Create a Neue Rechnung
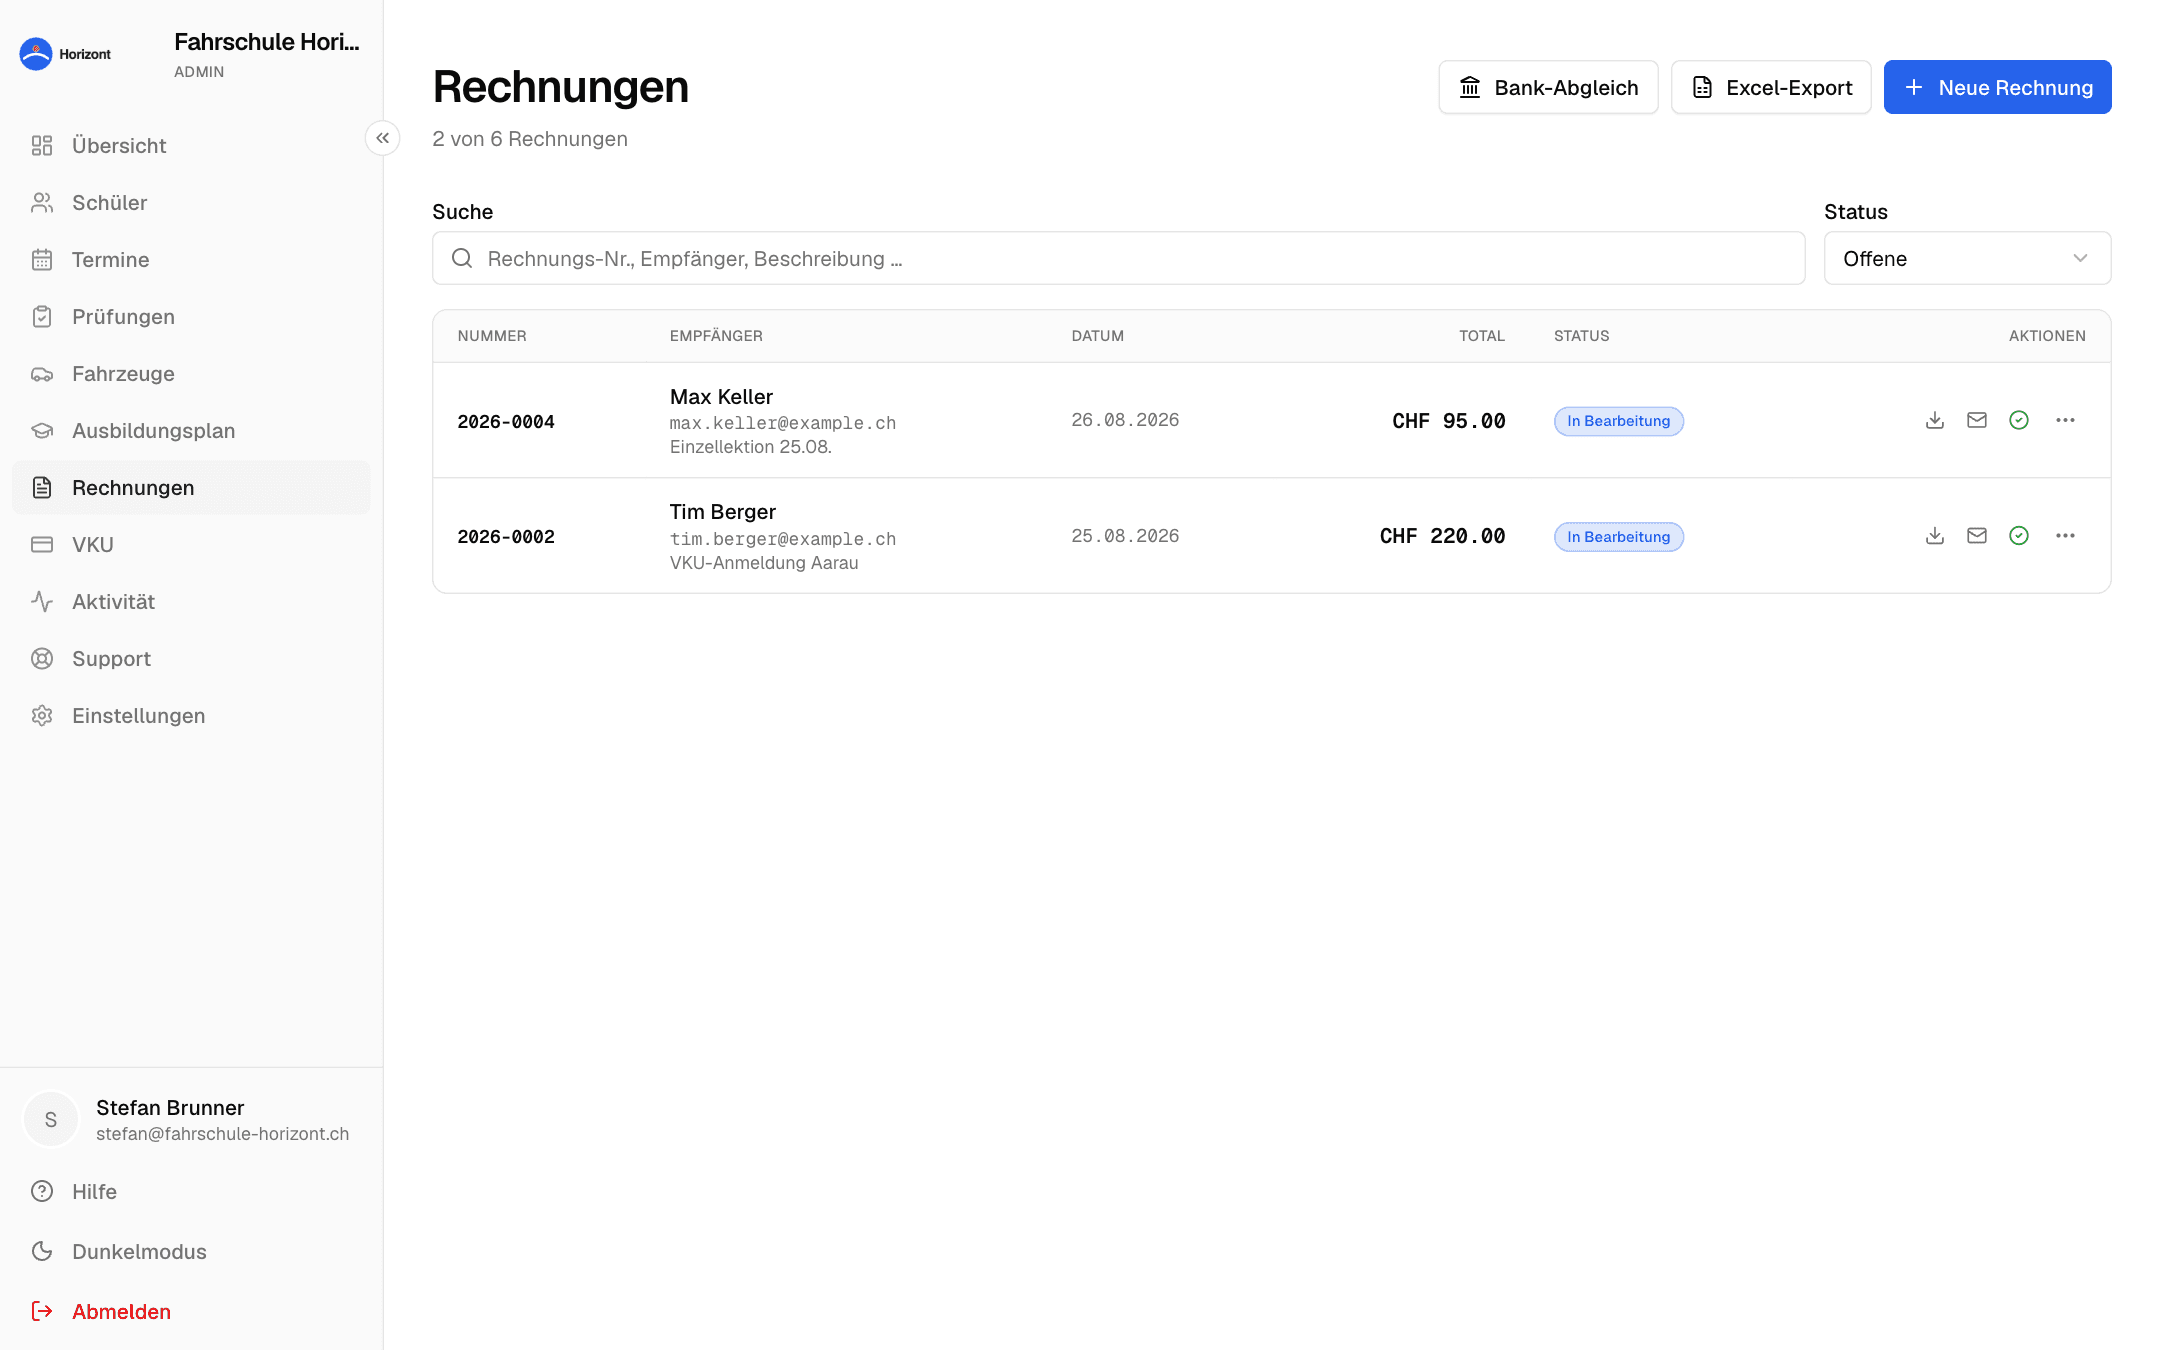 (x=1997, y=87)
